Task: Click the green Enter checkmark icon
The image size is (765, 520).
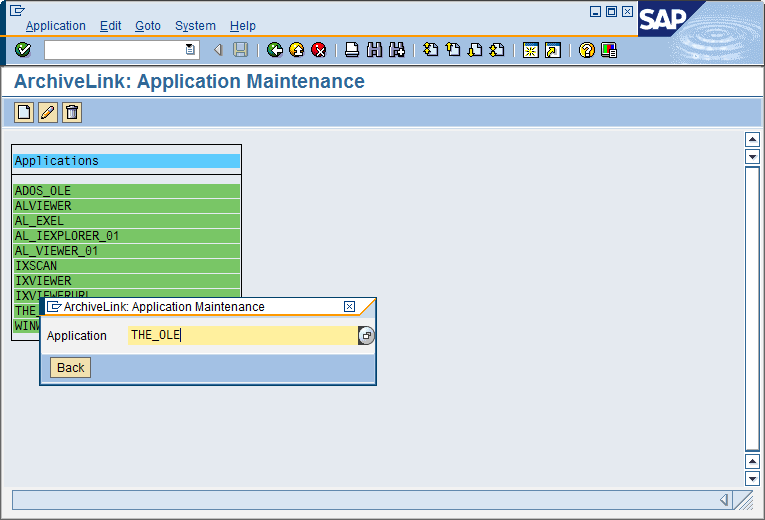Action: [x=23, y=50]
